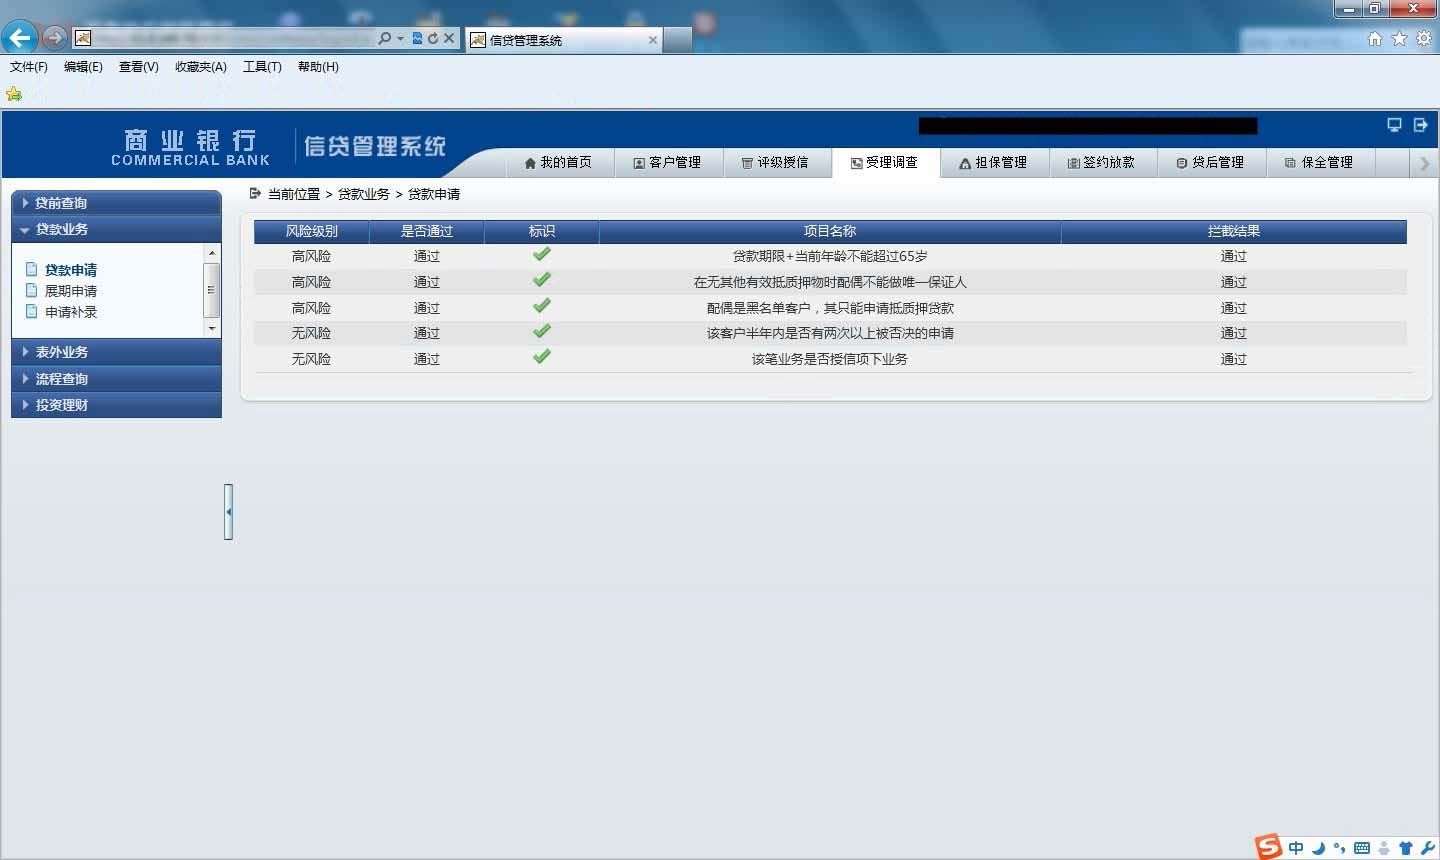Open the address bar dropdown arrow
Image resolution: width=1440 pixels, height=860 pixels.
click(x=400, y=38)
